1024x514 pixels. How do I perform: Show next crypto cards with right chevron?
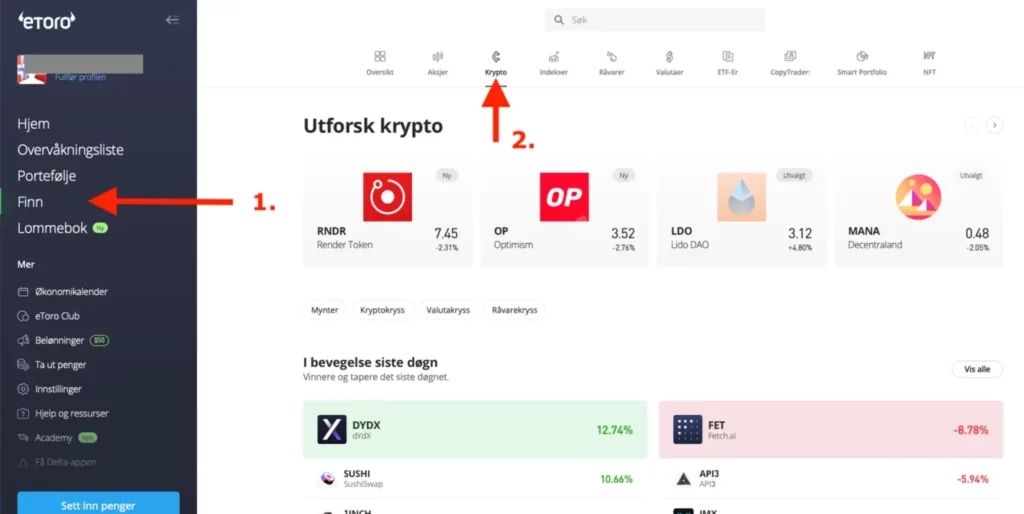995,125
